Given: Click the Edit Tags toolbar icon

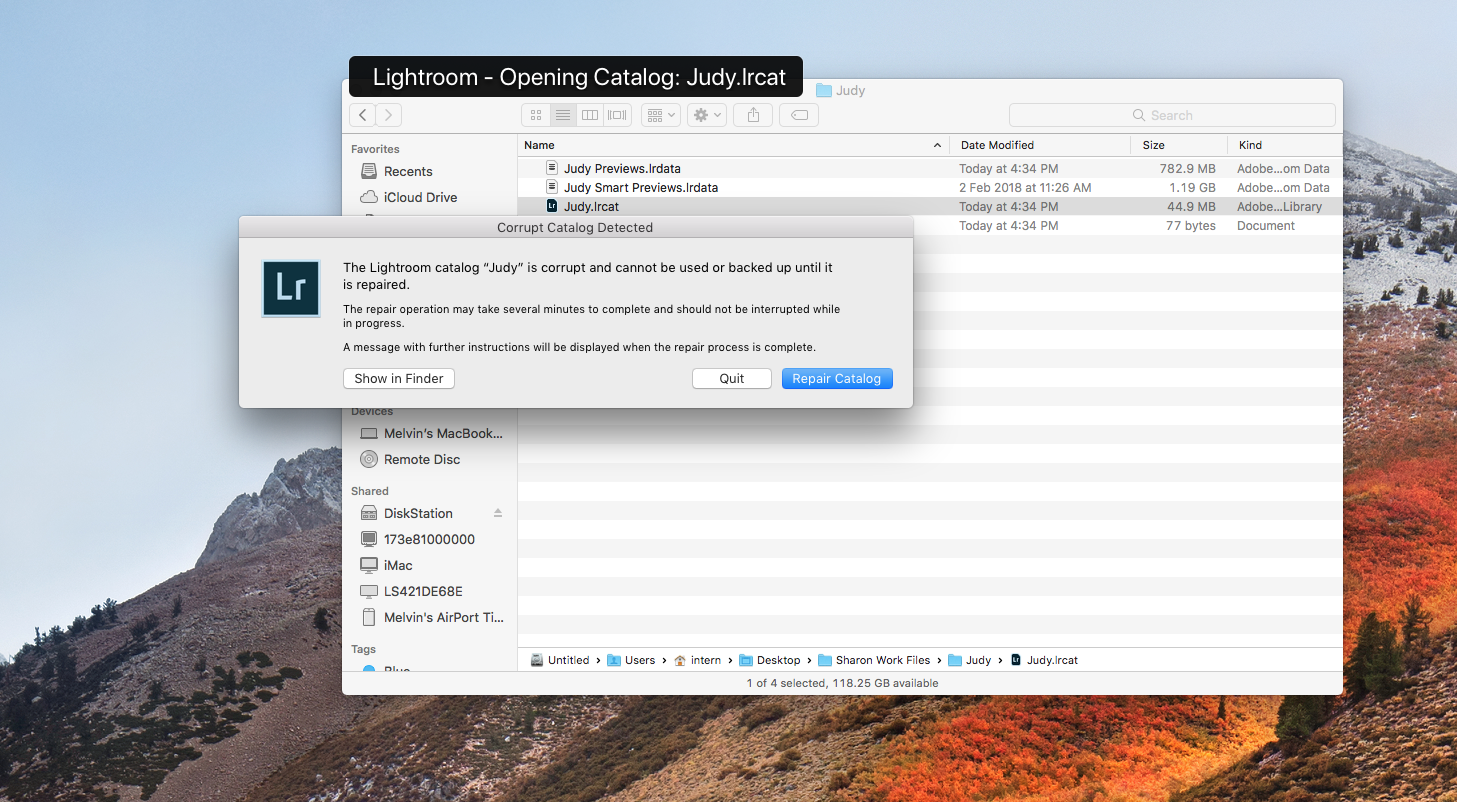Looking at the screenshot, I should 799,115.
